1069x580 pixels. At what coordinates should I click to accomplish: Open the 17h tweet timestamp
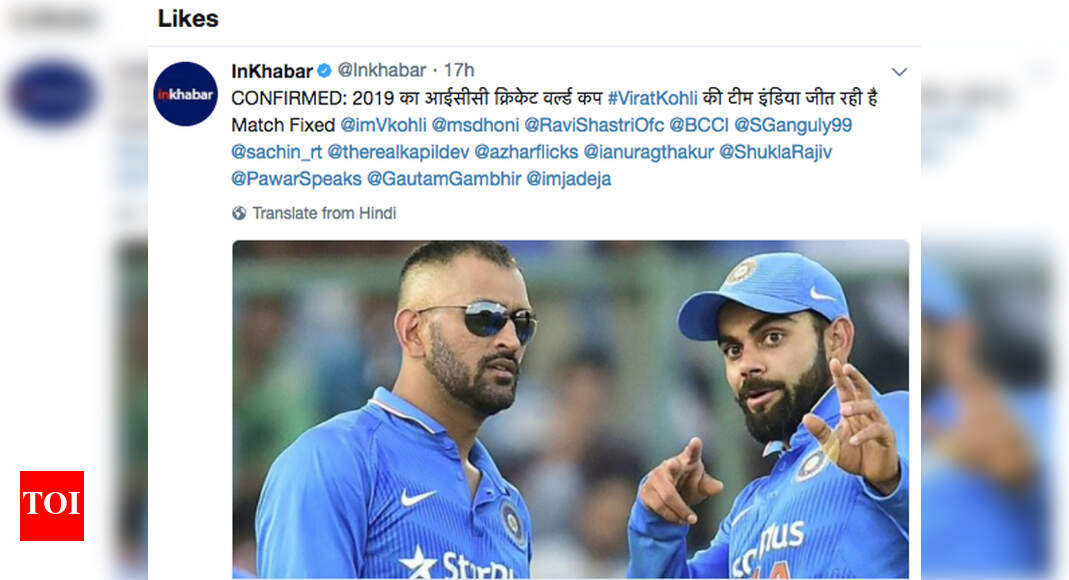(459, 70)
